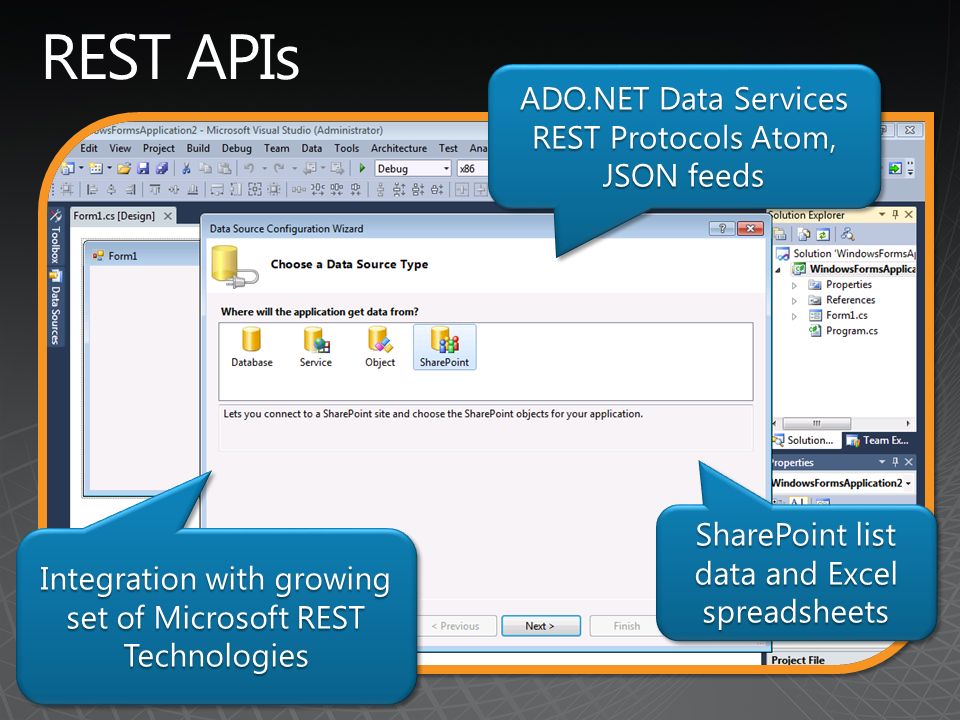The height and width of the screenshot is (720, 960).
Task: Open the Data Sources side tab
Action: [55, 307]
